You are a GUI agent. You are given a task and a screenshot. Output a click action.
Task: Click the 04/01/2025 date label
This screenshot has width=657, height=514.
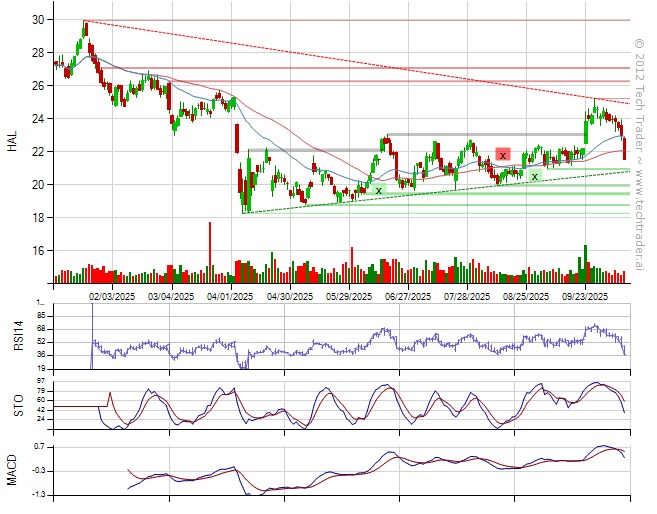click(x=227, y=296)
